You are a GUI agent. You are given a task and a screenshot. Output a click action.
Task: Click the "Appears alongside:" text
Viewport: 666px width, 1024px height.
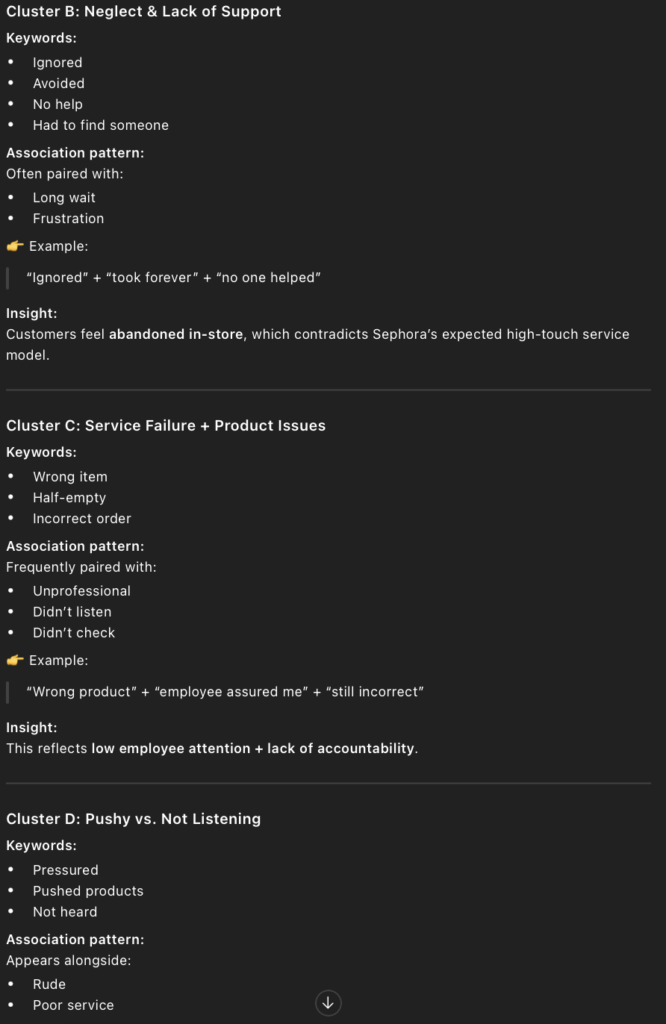tap(68, 960)
